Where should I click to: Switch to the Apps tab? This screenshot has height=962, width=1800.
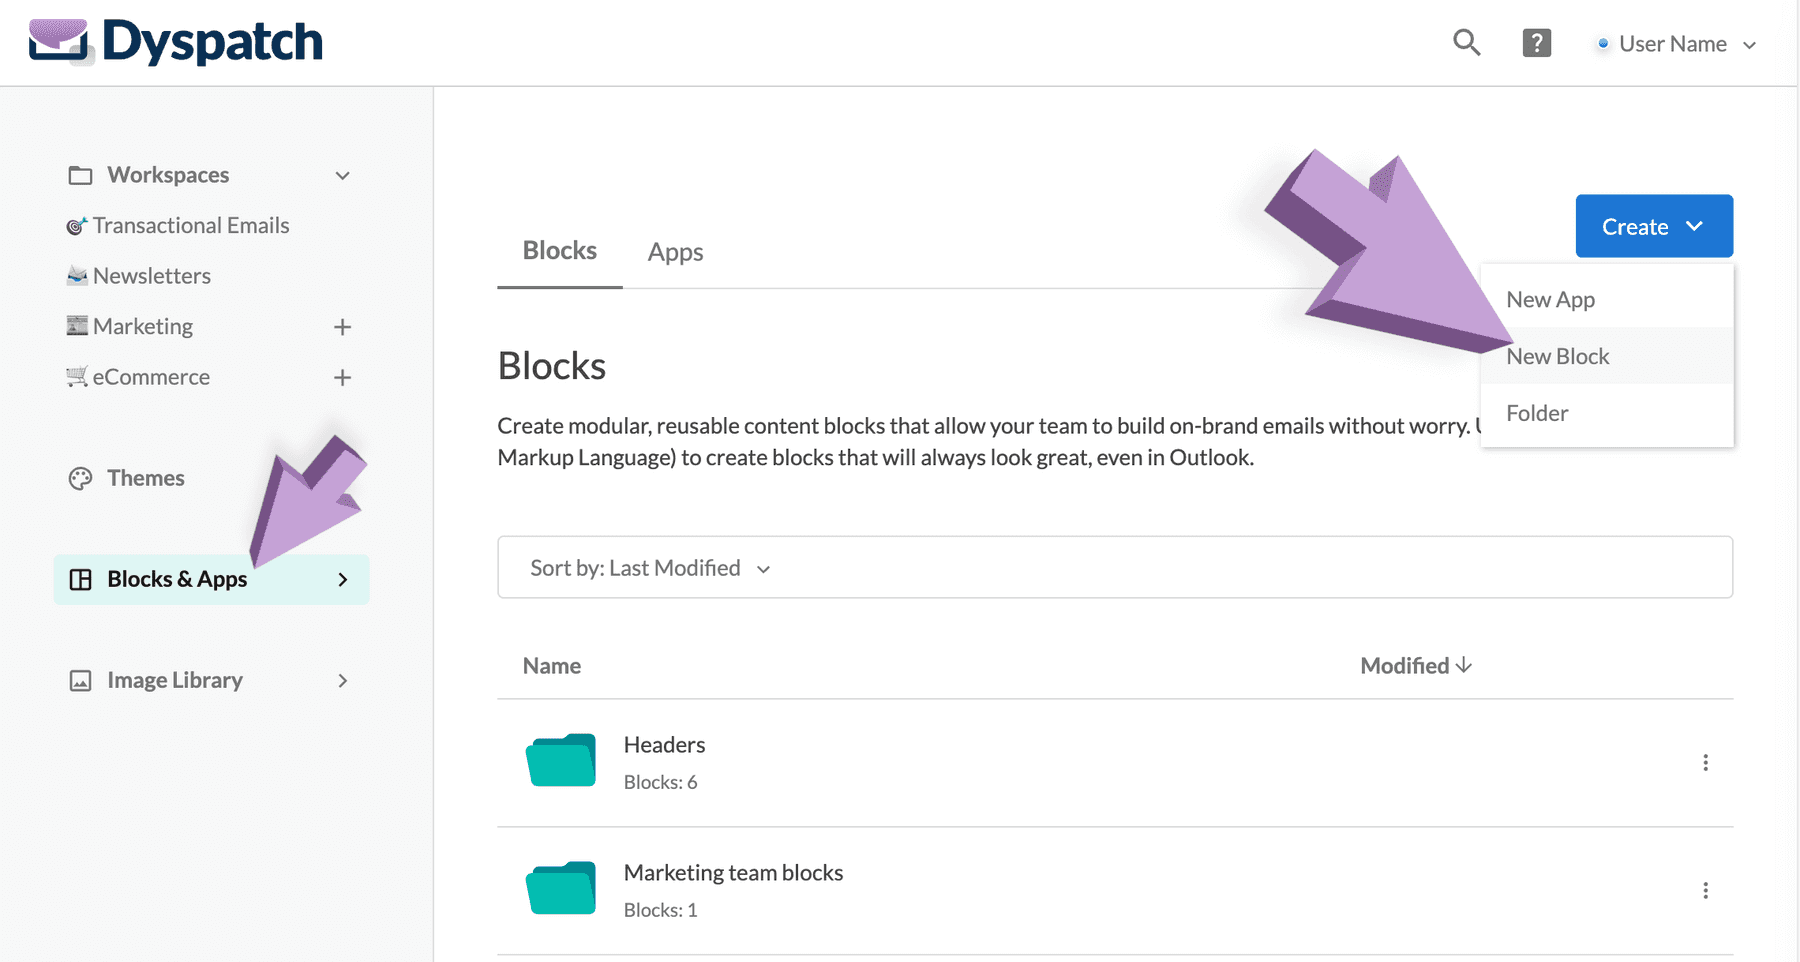click(x=674, y=251)
